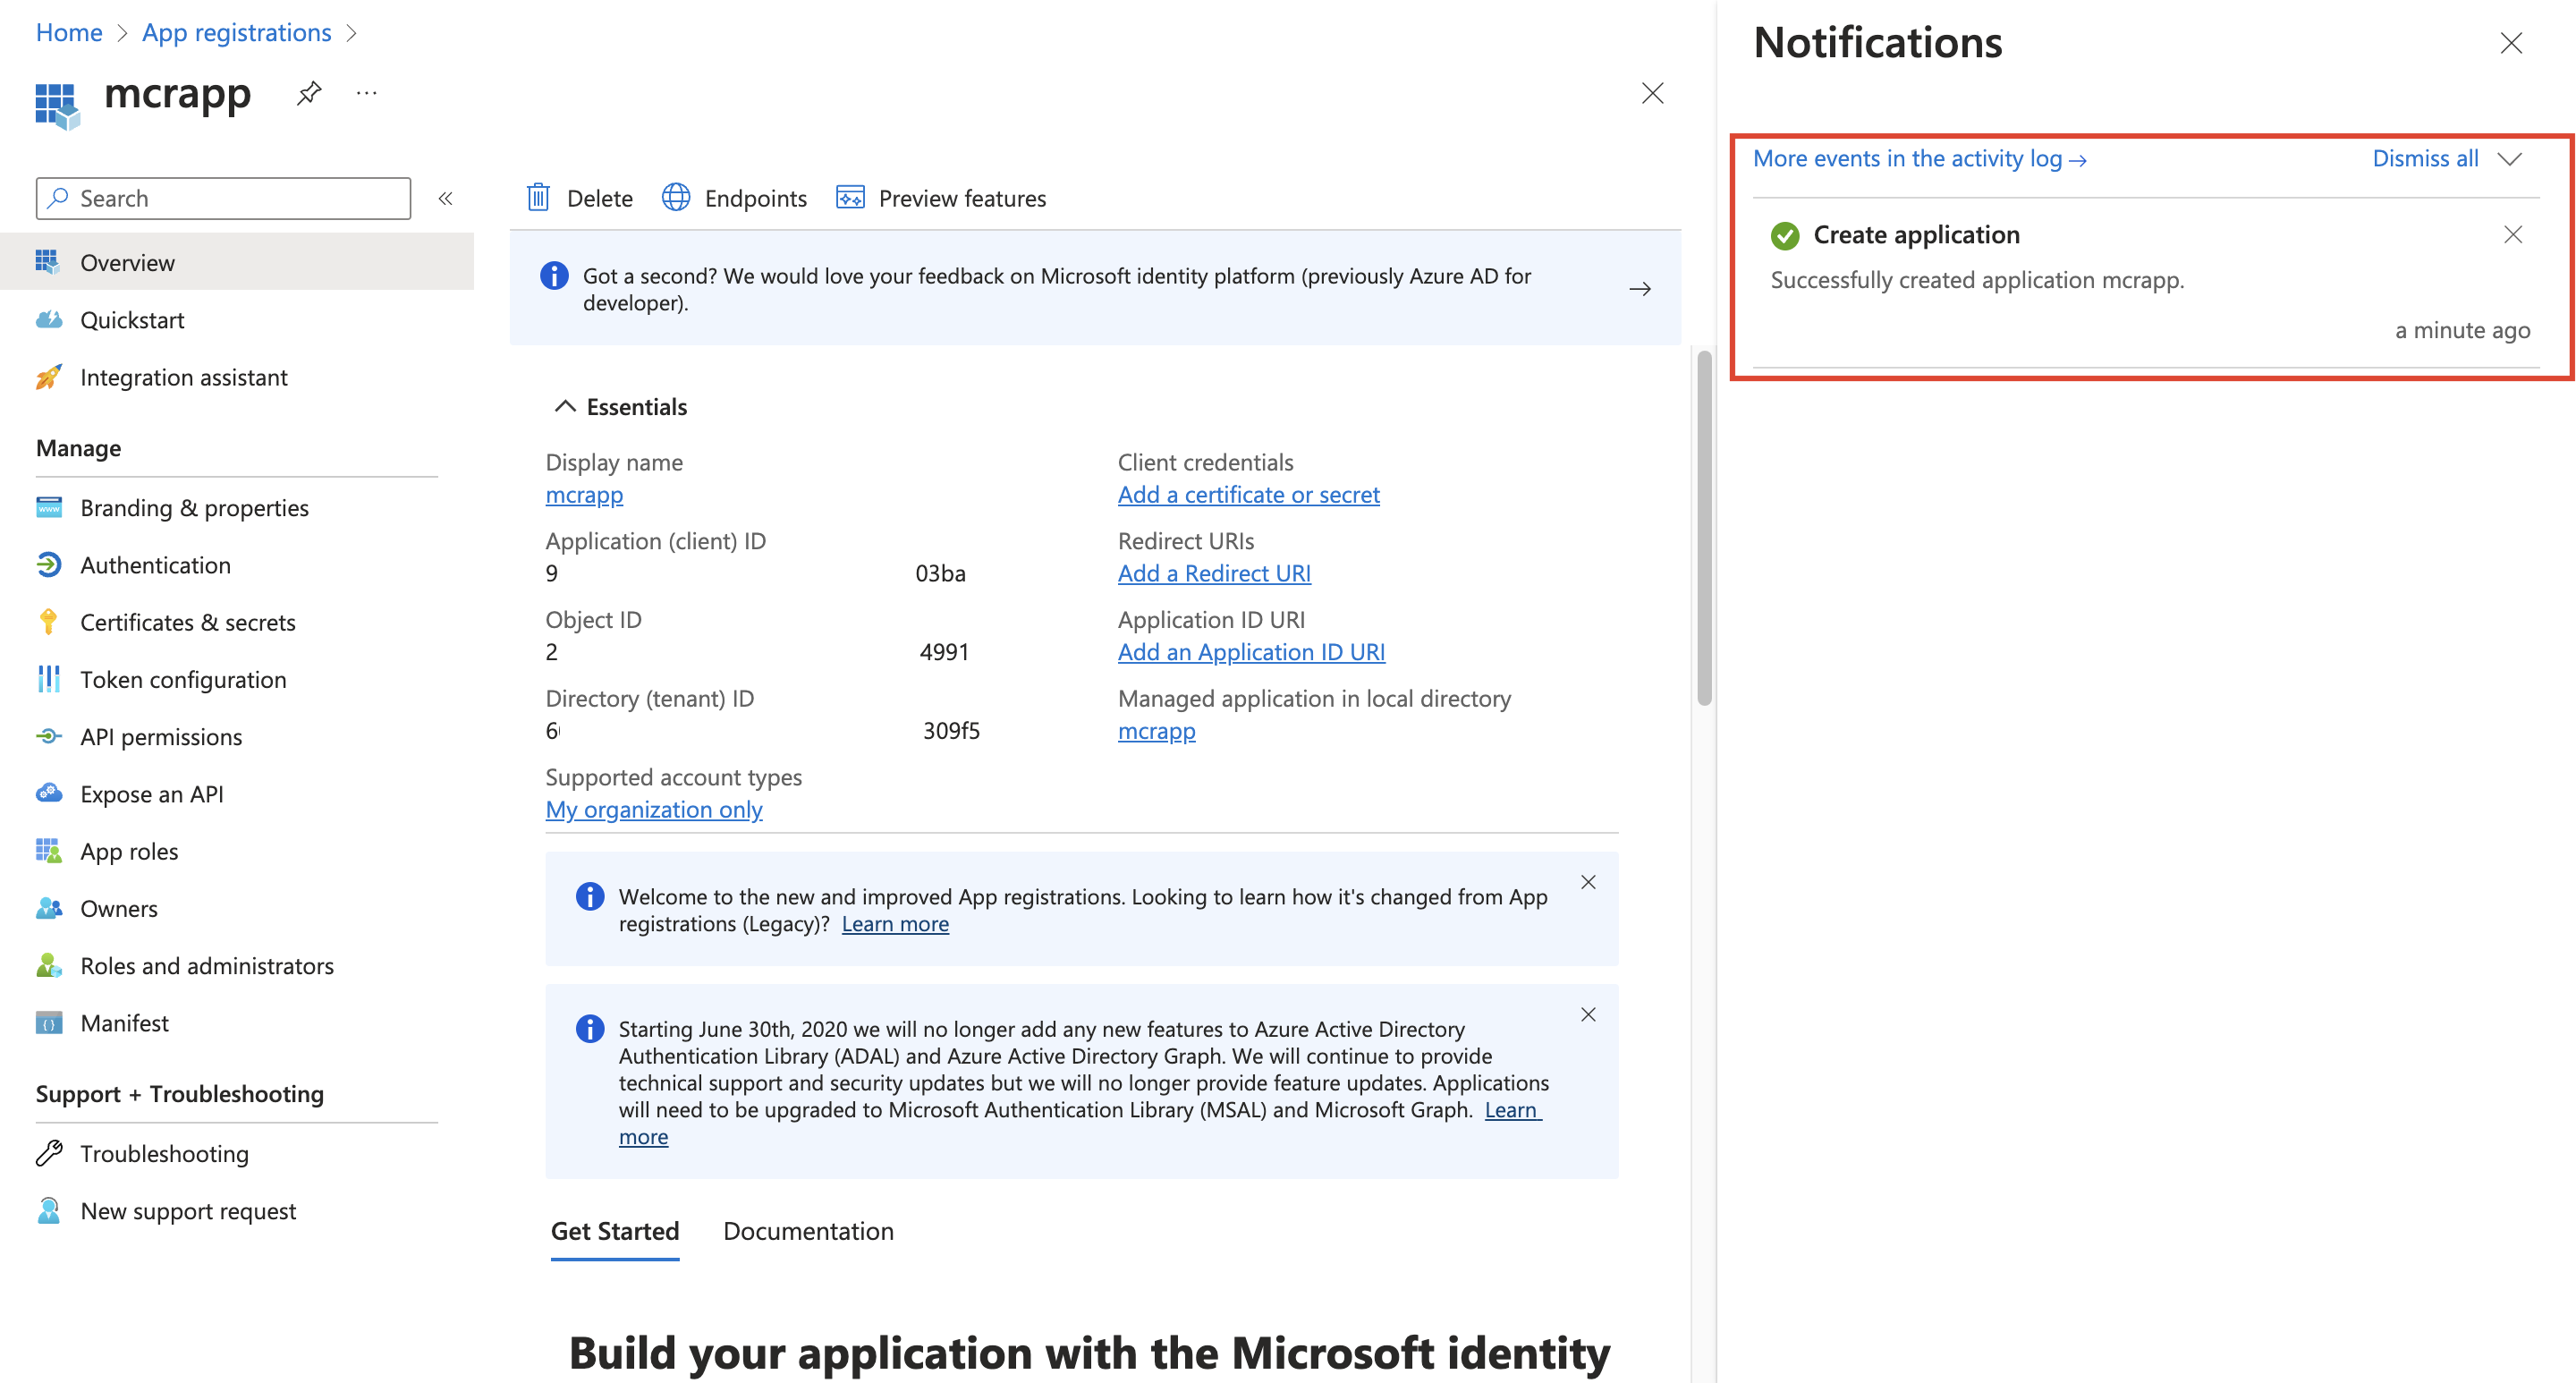Click the Owners people icon
The height and width of the screenshot is (1383, 2576).
pyautogui.click(x=48, y=908)
